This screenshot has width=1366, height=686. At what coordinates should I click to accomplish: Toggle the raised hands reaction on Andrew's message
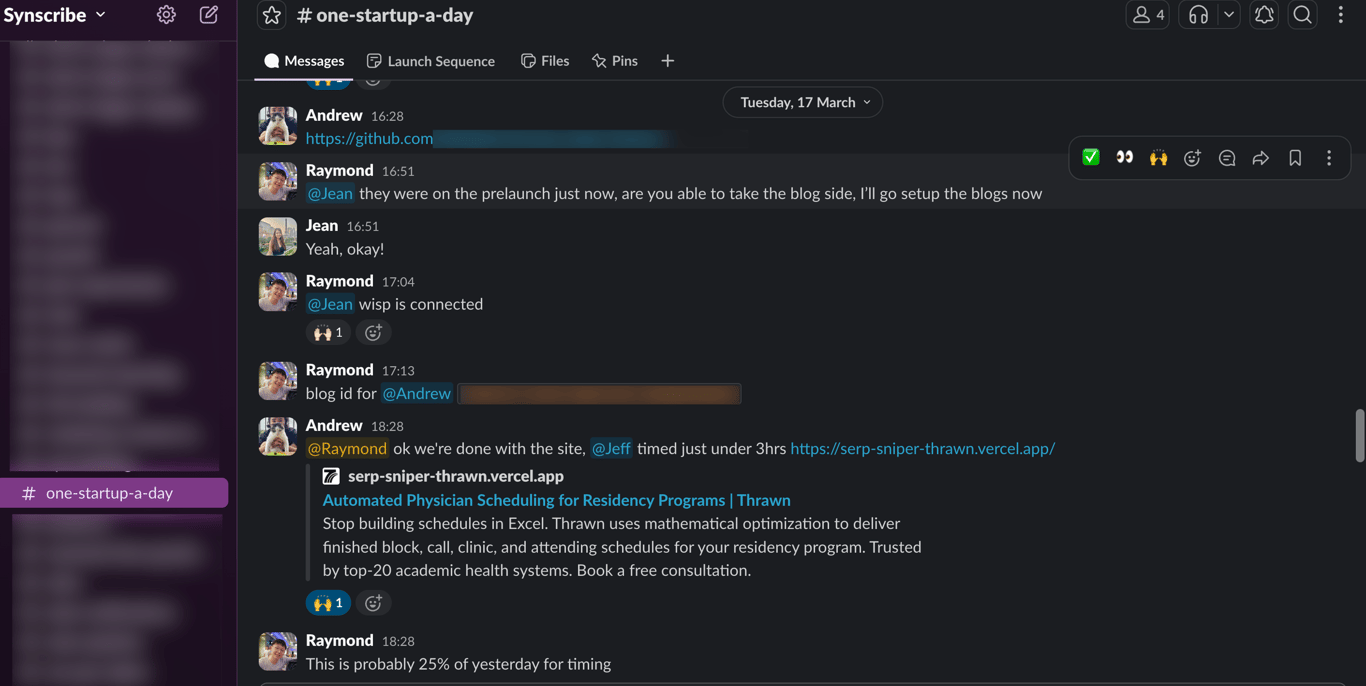pyautogui.click(x=328, y=603)
